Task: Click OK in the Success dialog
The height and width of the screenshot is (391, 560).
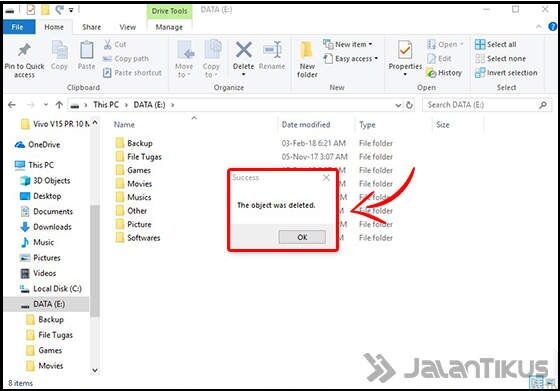Action: (302, 237)
